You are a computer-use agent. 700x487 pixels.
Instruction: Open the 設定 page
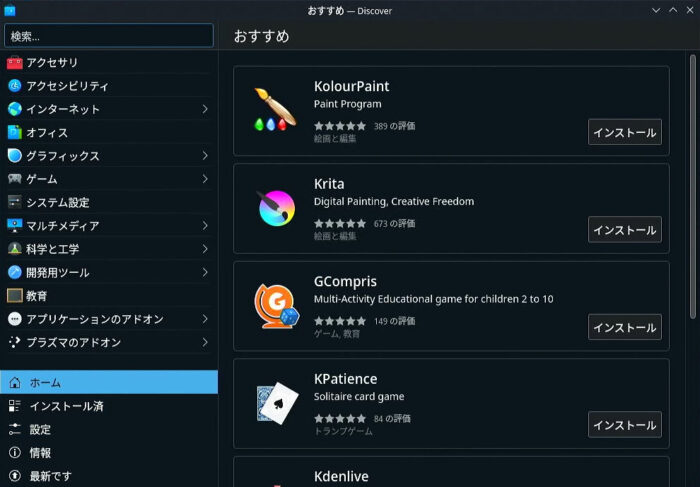109,429
